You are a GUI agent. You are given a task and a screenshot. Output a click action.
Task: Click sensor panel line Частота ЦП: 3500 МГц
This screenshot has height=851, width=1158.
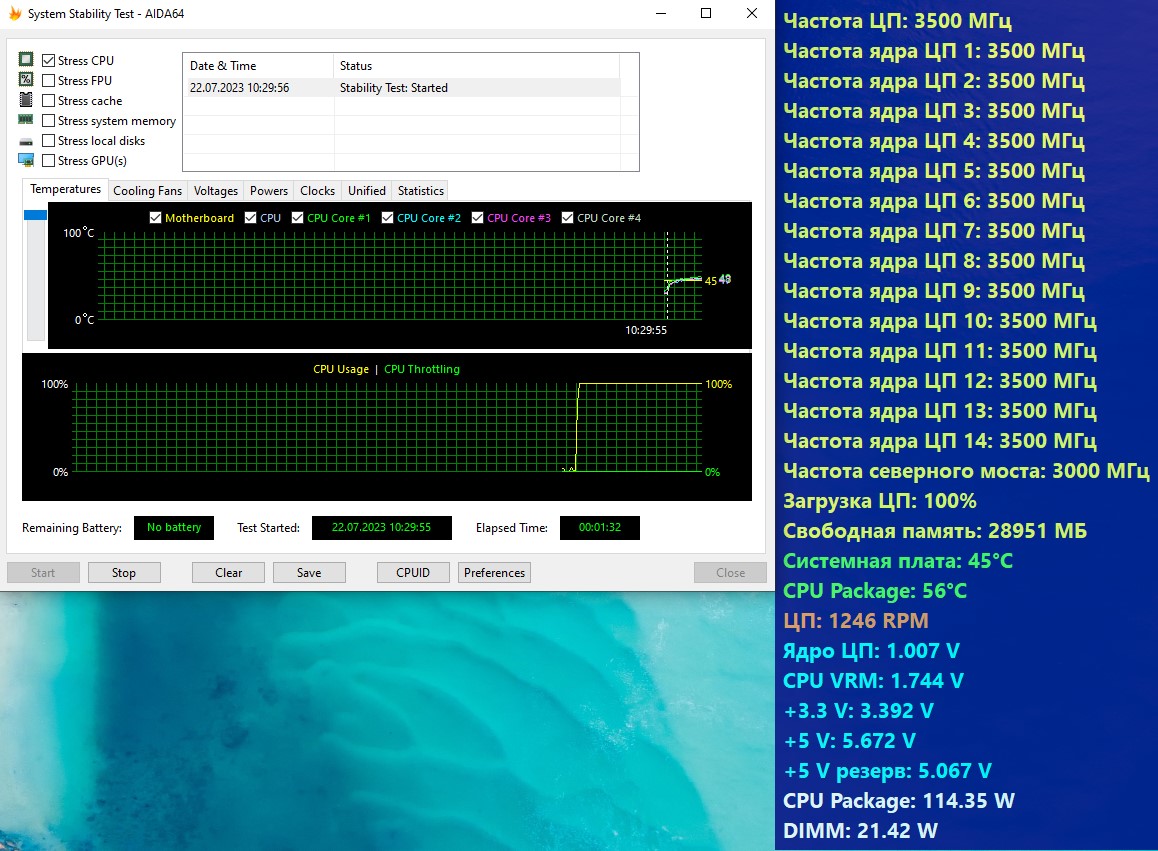[x=897, y=21]
